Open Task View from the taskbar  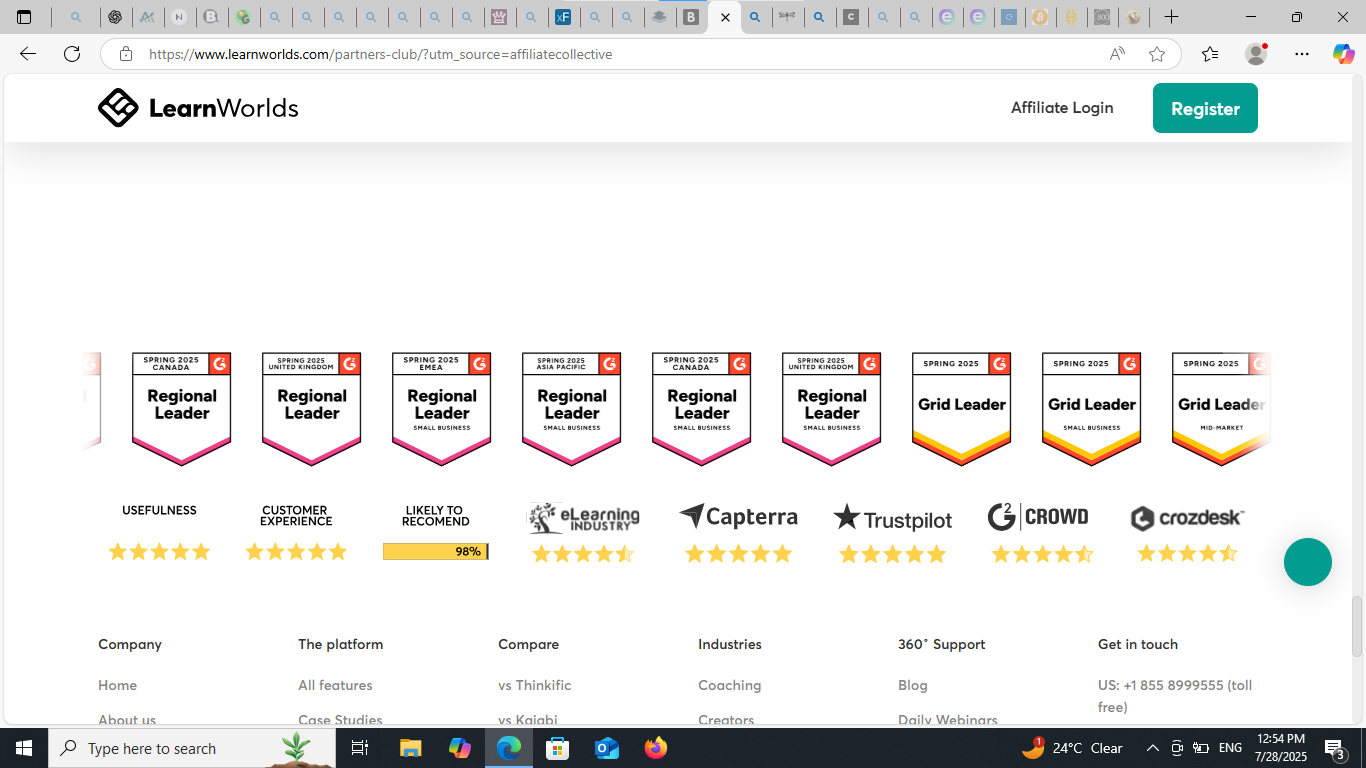click(x=360, y=748)
